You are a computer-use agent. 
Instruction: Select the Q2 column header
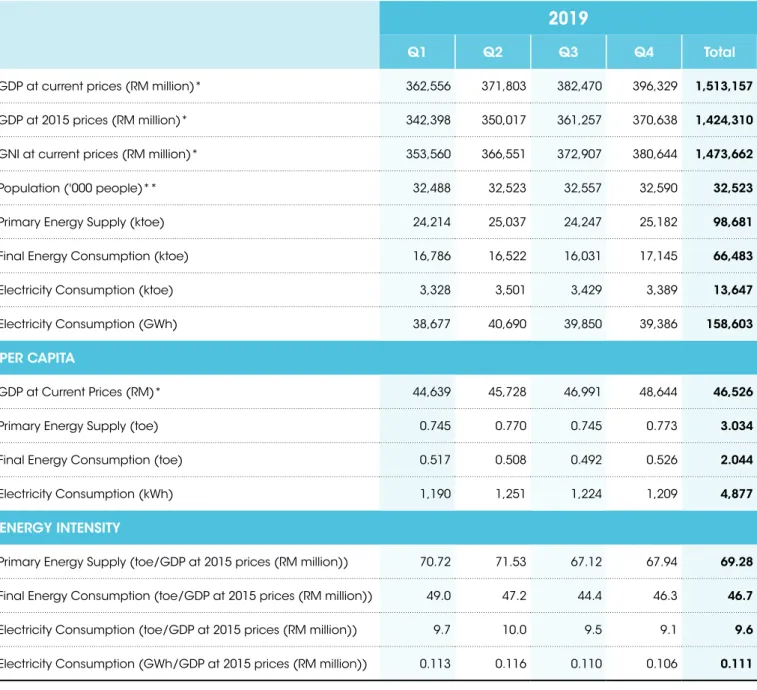pyautogui.click(x=493, y=52)
